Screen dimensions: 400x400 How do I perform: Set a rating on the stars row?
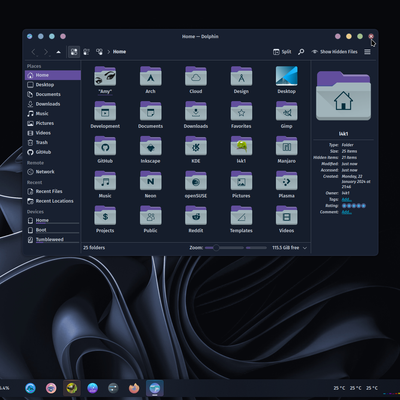coord(354,206)
